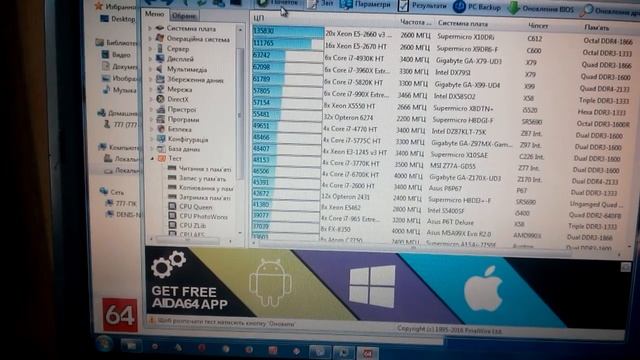Click the Частота column header
The width and height of the screenshot is (640, 360).
[x=415, y=22]
